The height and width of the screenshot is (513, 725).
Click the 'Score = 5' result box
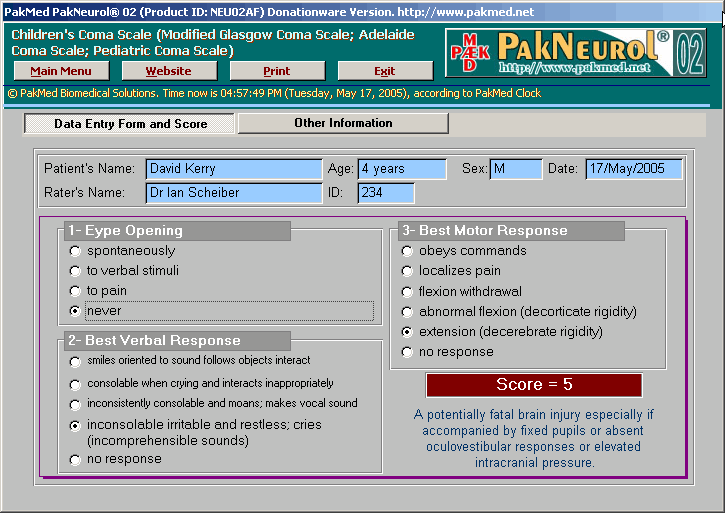(534, 385)
